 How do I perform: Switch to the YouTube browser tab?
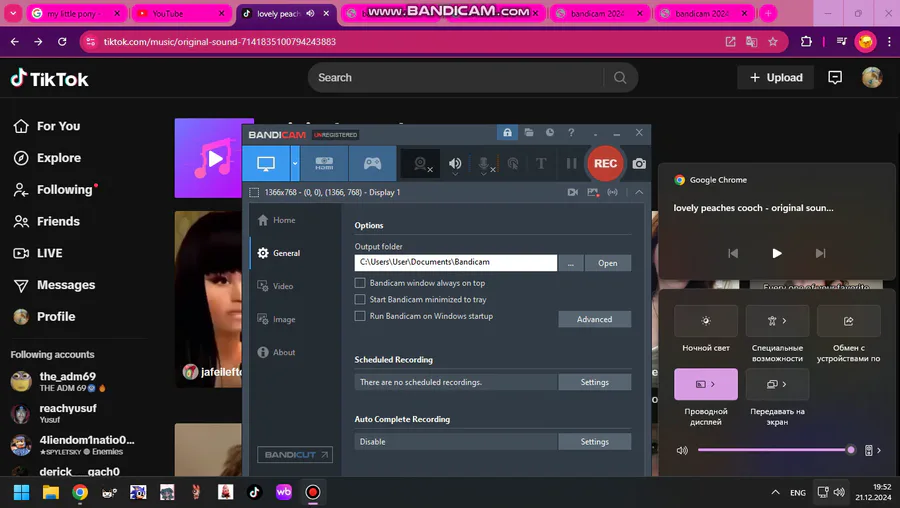point(181,13)
